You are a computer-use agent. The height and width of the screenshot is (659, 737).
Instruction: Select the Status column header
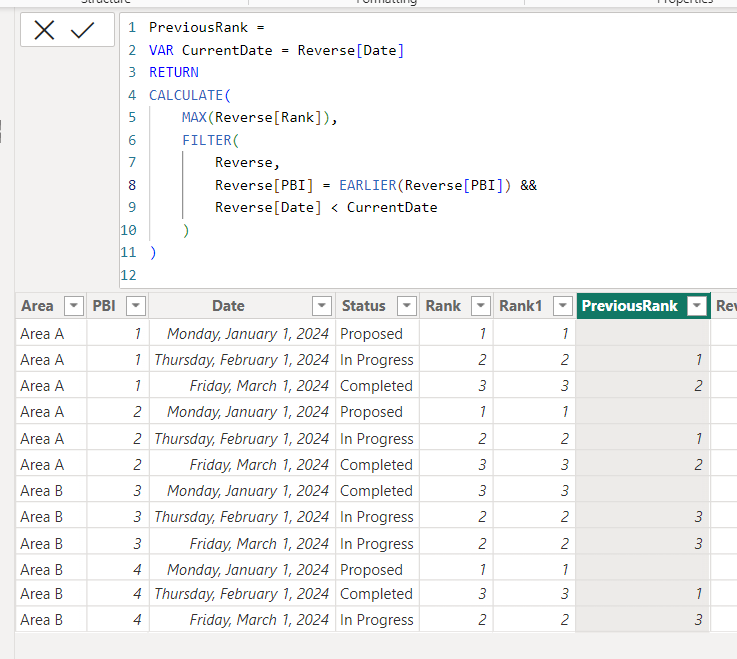[x=364, y=306]
